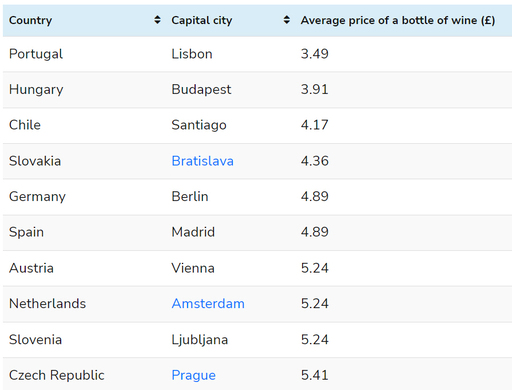Click the 3.49 price for Lisbon
512x390 pixels.
(315, 54)
